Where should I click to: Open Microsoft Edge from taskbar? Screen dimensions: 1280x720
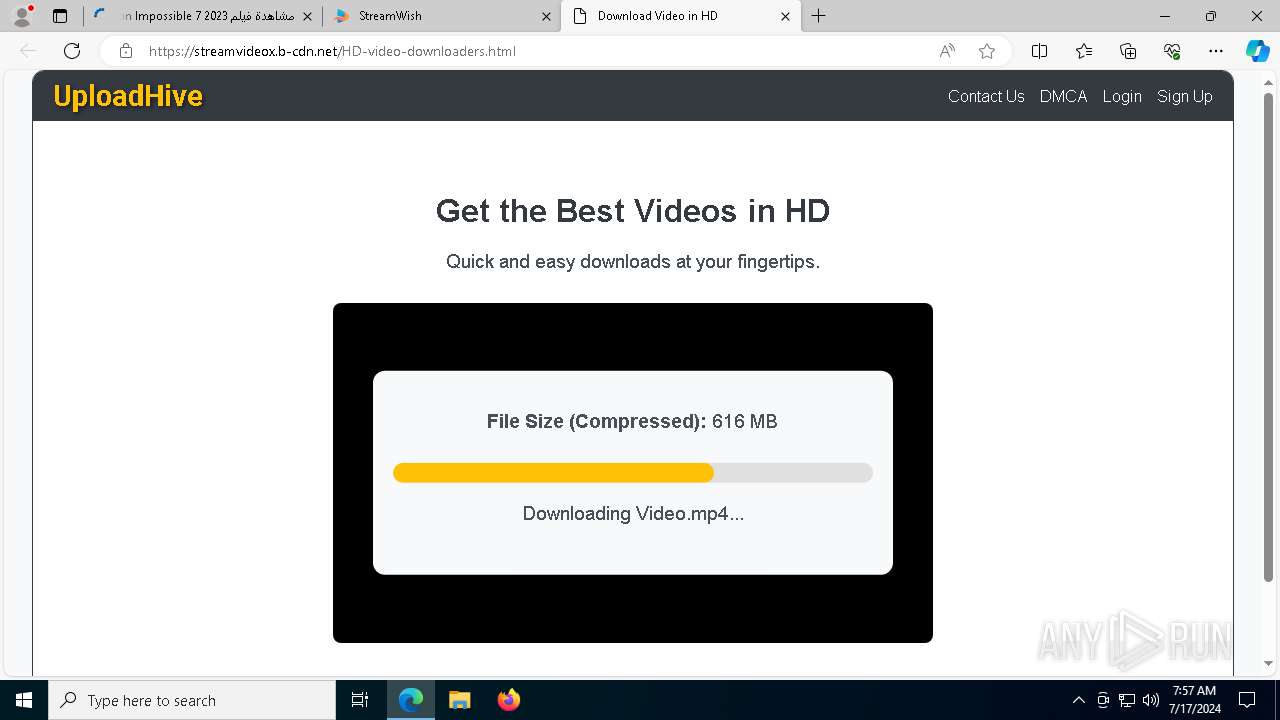tap(411, 700)
